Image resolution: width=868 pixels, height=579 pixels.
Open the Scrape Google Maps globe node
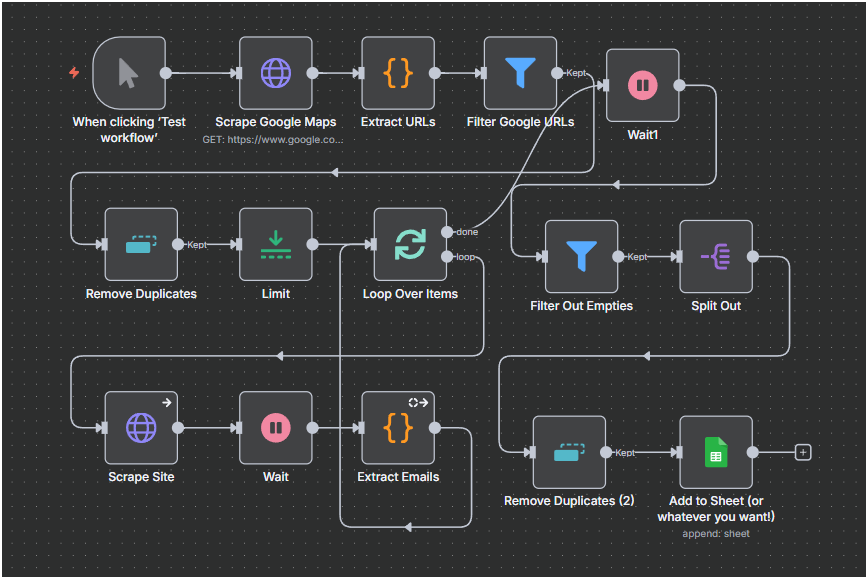coord(276,73)
